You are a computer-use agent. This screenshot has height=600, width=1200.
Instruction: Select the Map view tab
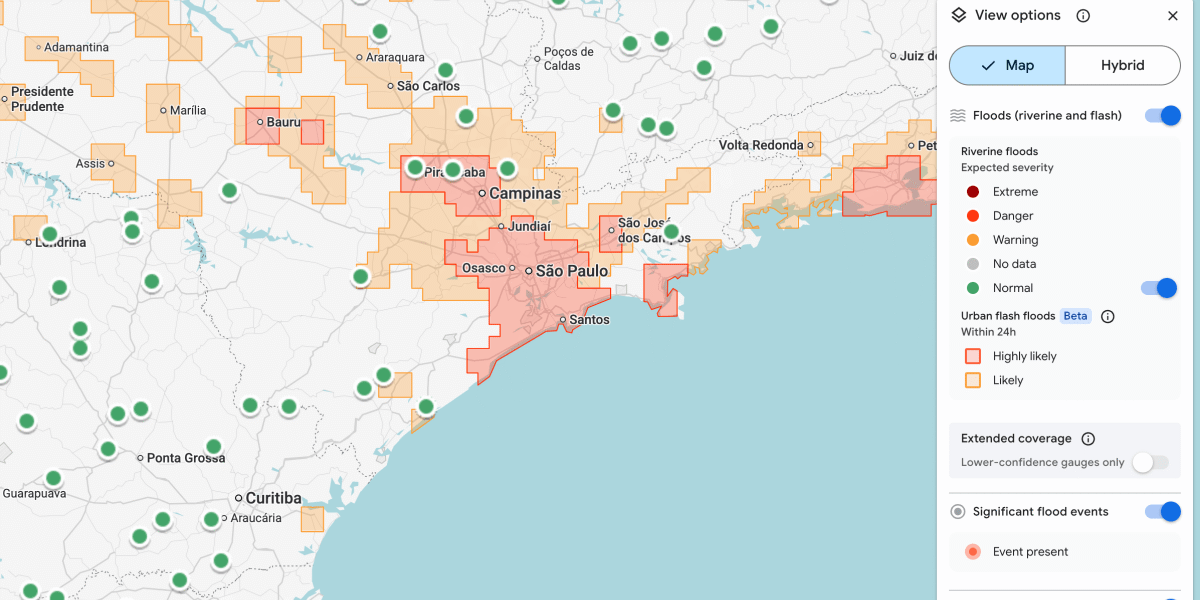click(1007, 65)
